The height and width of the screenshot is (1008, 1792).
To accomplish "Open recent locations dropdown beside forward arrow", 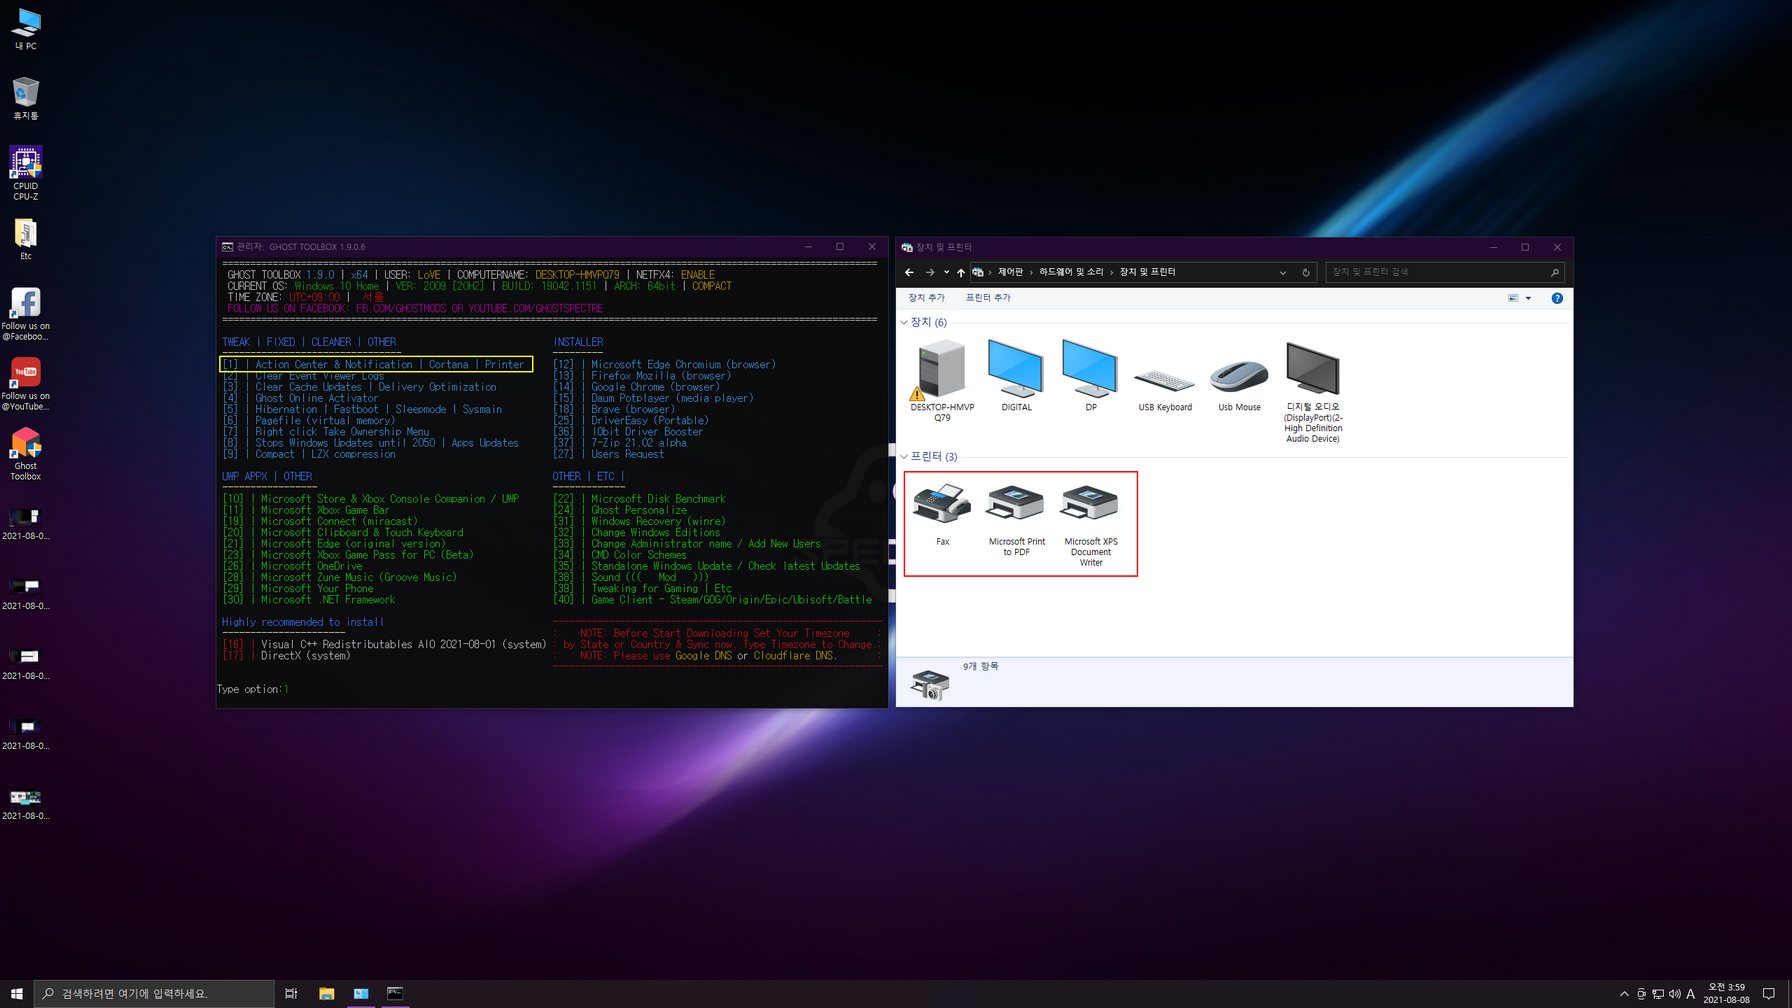I will [x=947, y=272].
